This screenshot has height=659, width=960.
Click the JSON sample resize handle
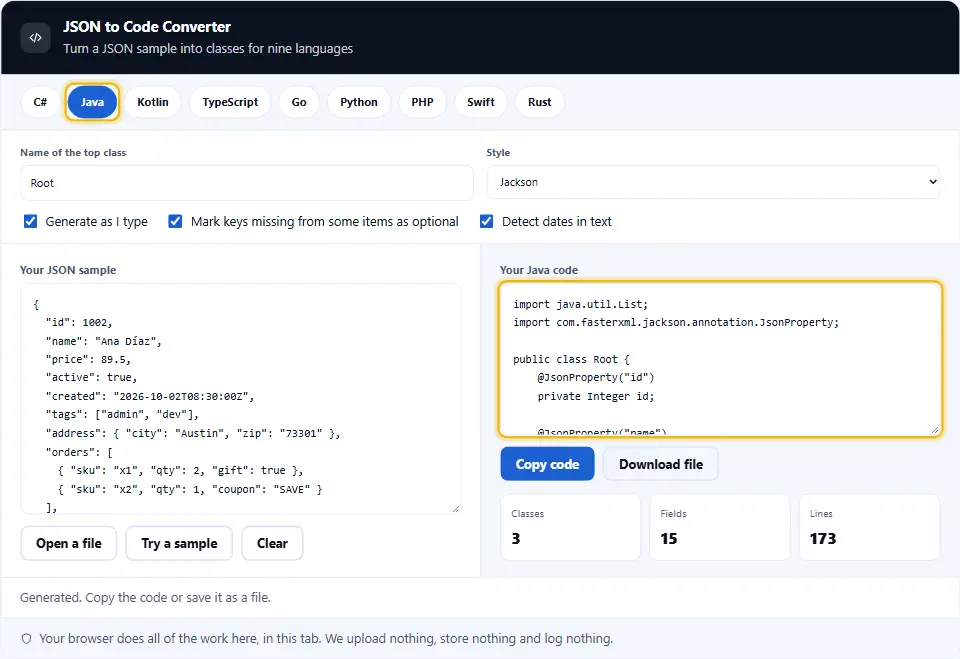[456, 509]
